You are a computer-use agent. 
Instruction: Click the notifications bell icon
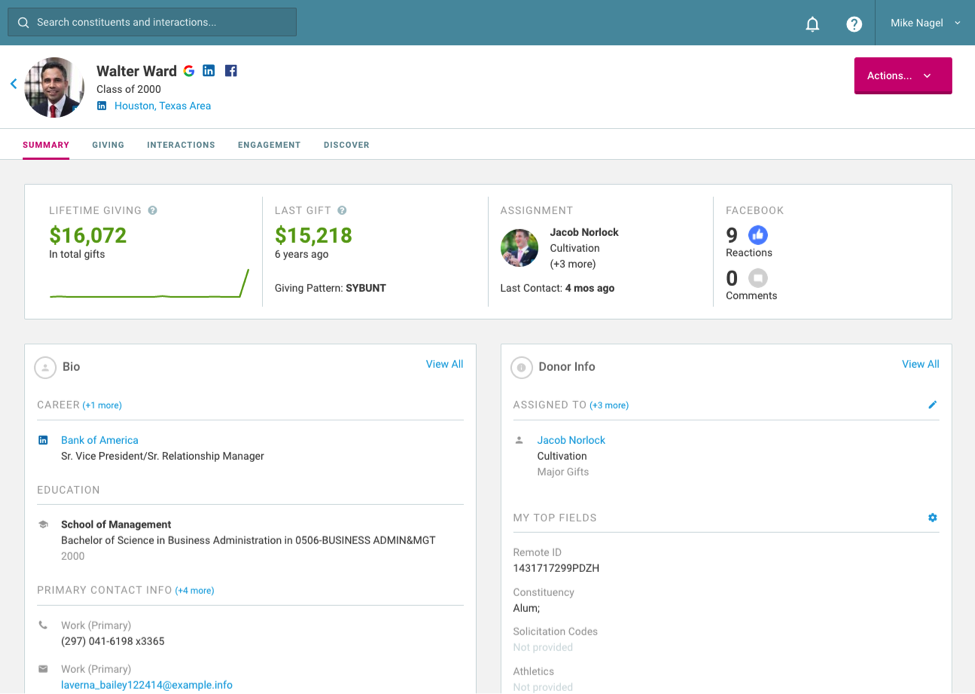[812, 24]
